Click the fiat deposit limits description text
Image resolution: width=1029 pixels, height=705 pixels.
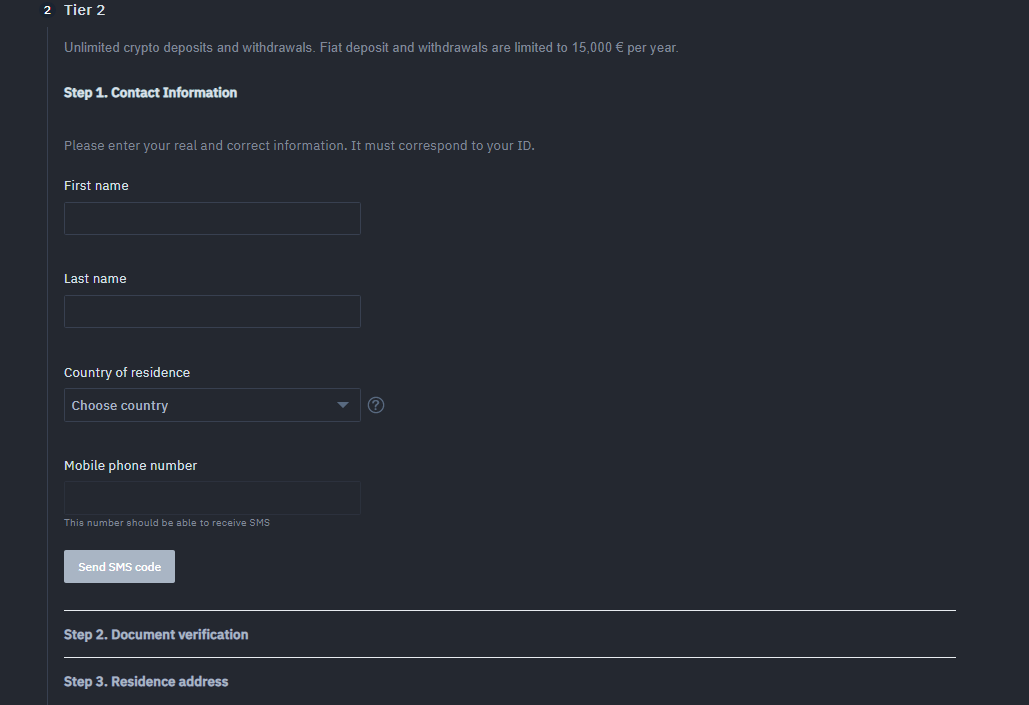[x=371, y=48]
